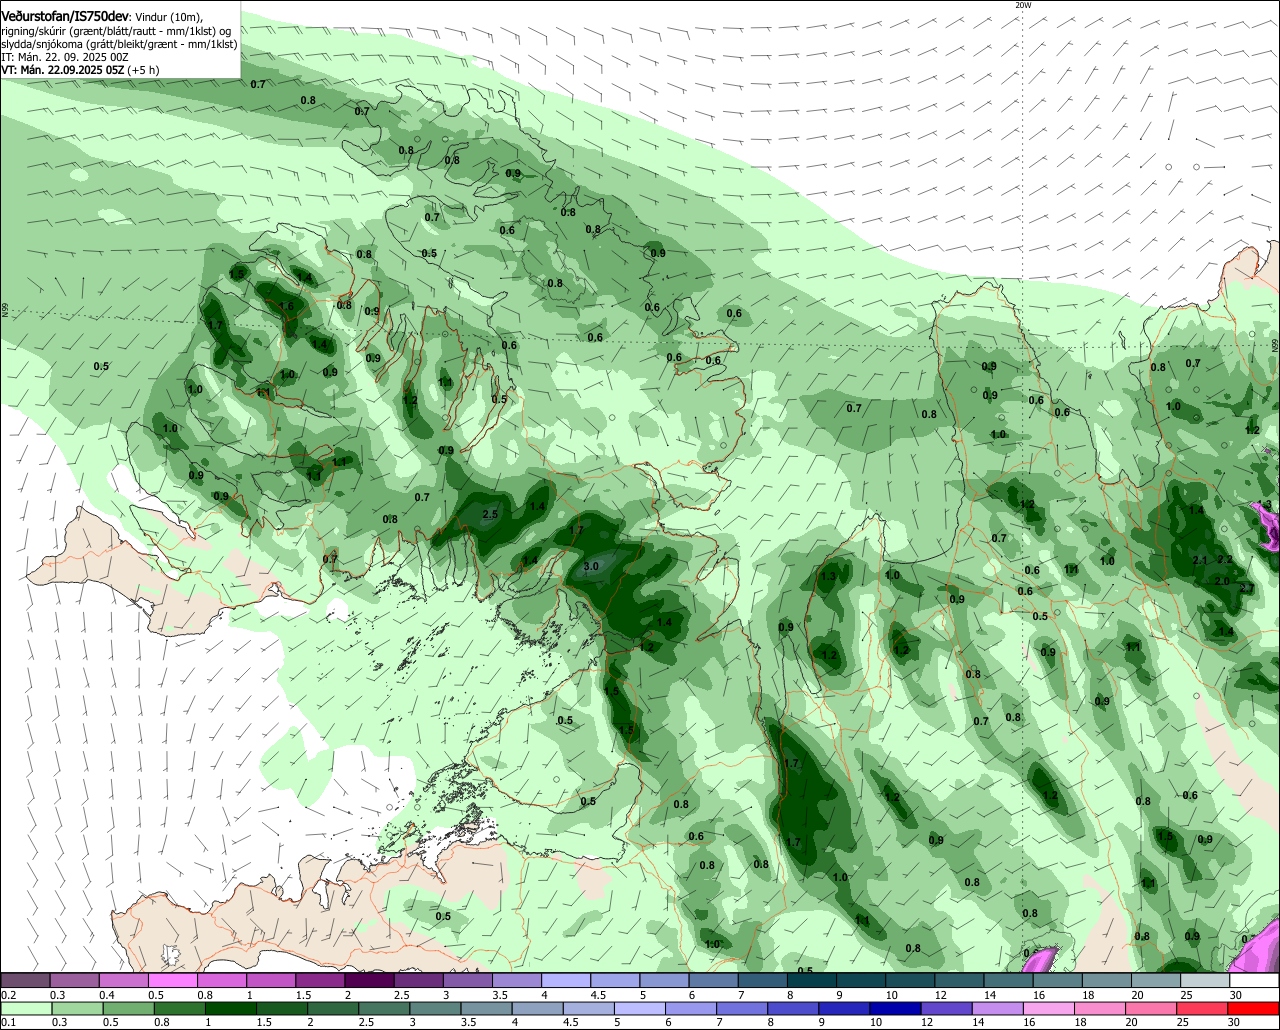Click the 2.0 precipitation value on the map
The width and height of the screenshot is (1280, 1030).
click(x=1221, y=581)
